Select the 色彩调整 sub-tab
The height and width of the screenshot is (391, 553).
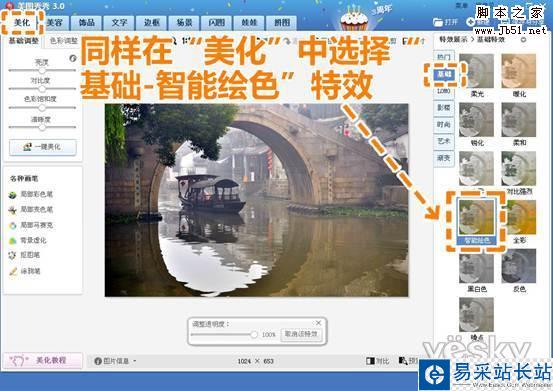pos(63,41)
